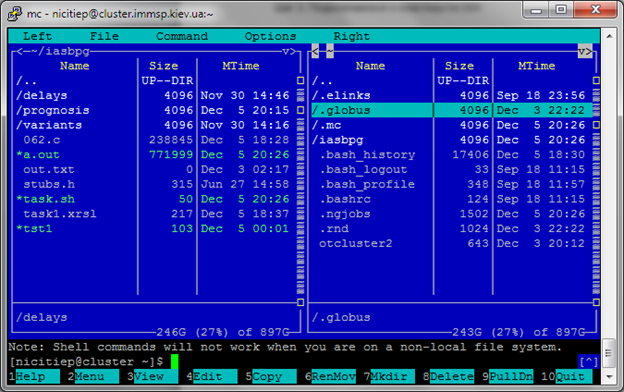Click the 2Menu function key button
The height and width of the screenshot is (392, 624).
point(93,376)
